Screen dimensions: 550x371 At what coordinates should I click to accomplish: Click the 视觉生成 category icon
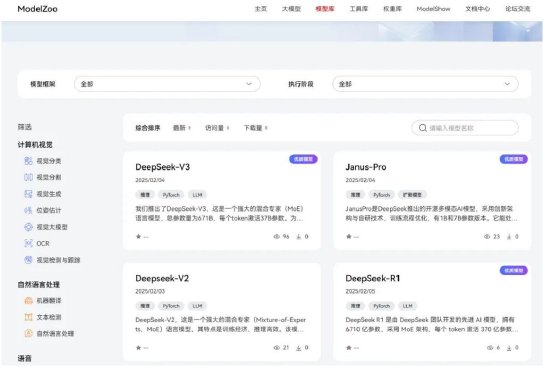(x=28, y=194)
